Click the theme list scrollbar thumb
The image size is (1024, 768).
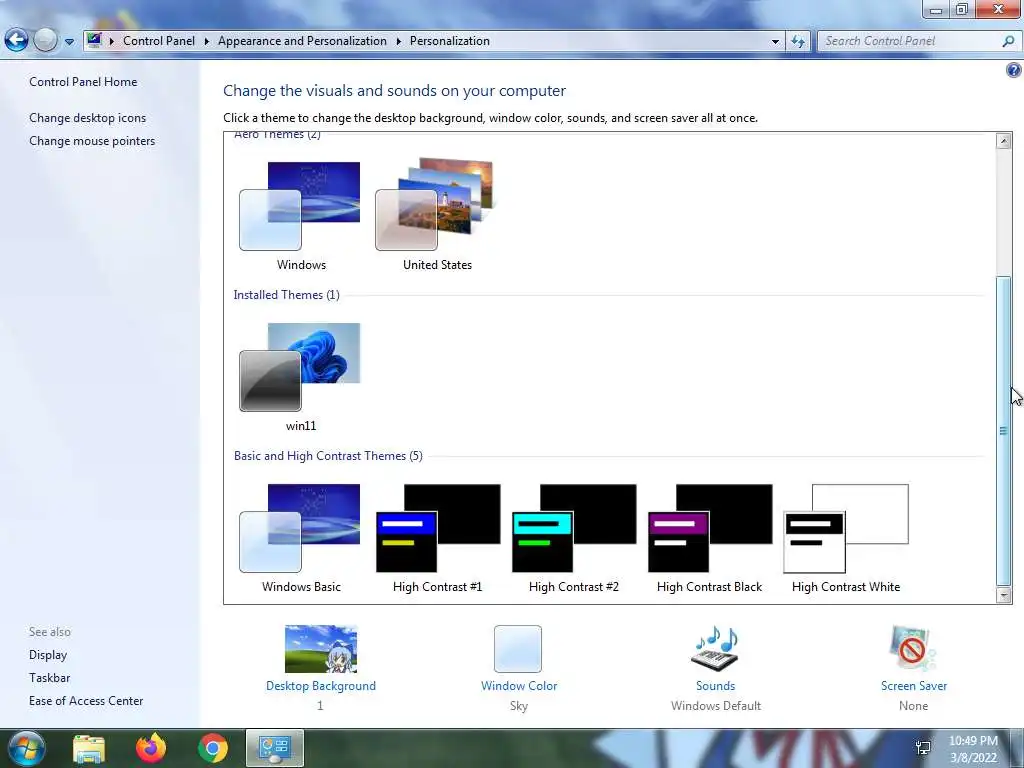tap(1004, 431)
